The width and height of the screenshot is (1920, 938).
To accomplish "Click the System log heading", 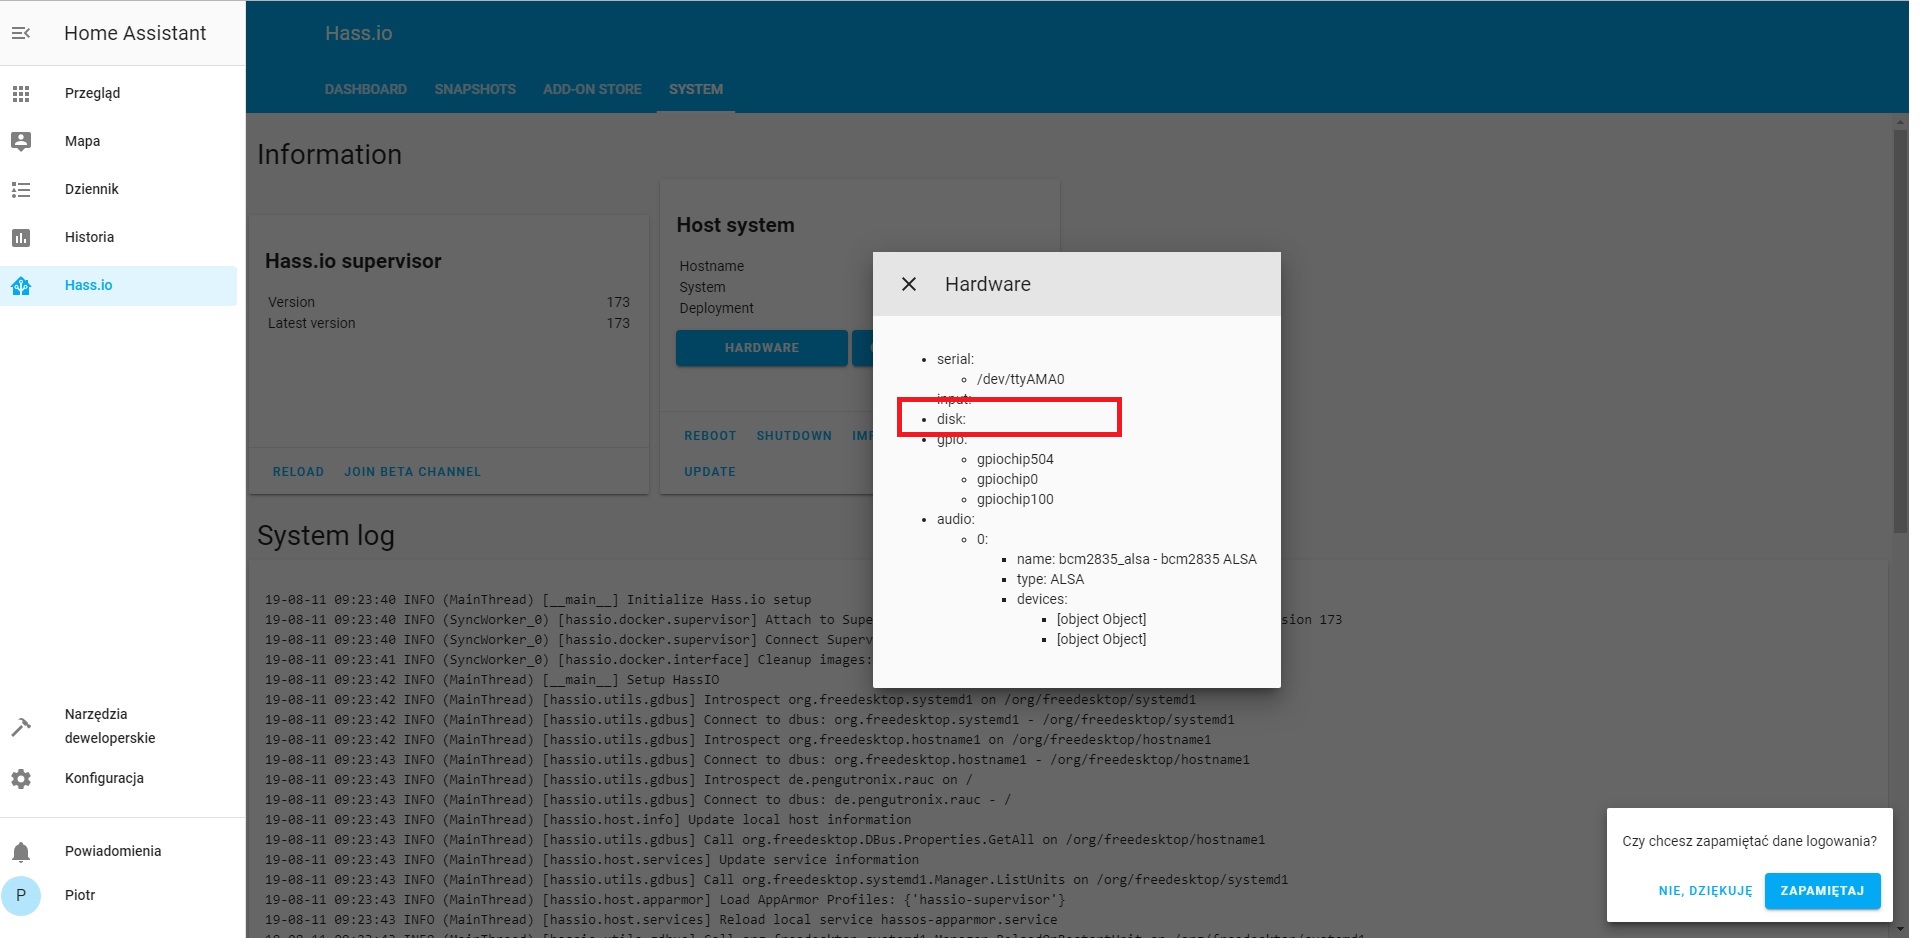I will (326, 536).
